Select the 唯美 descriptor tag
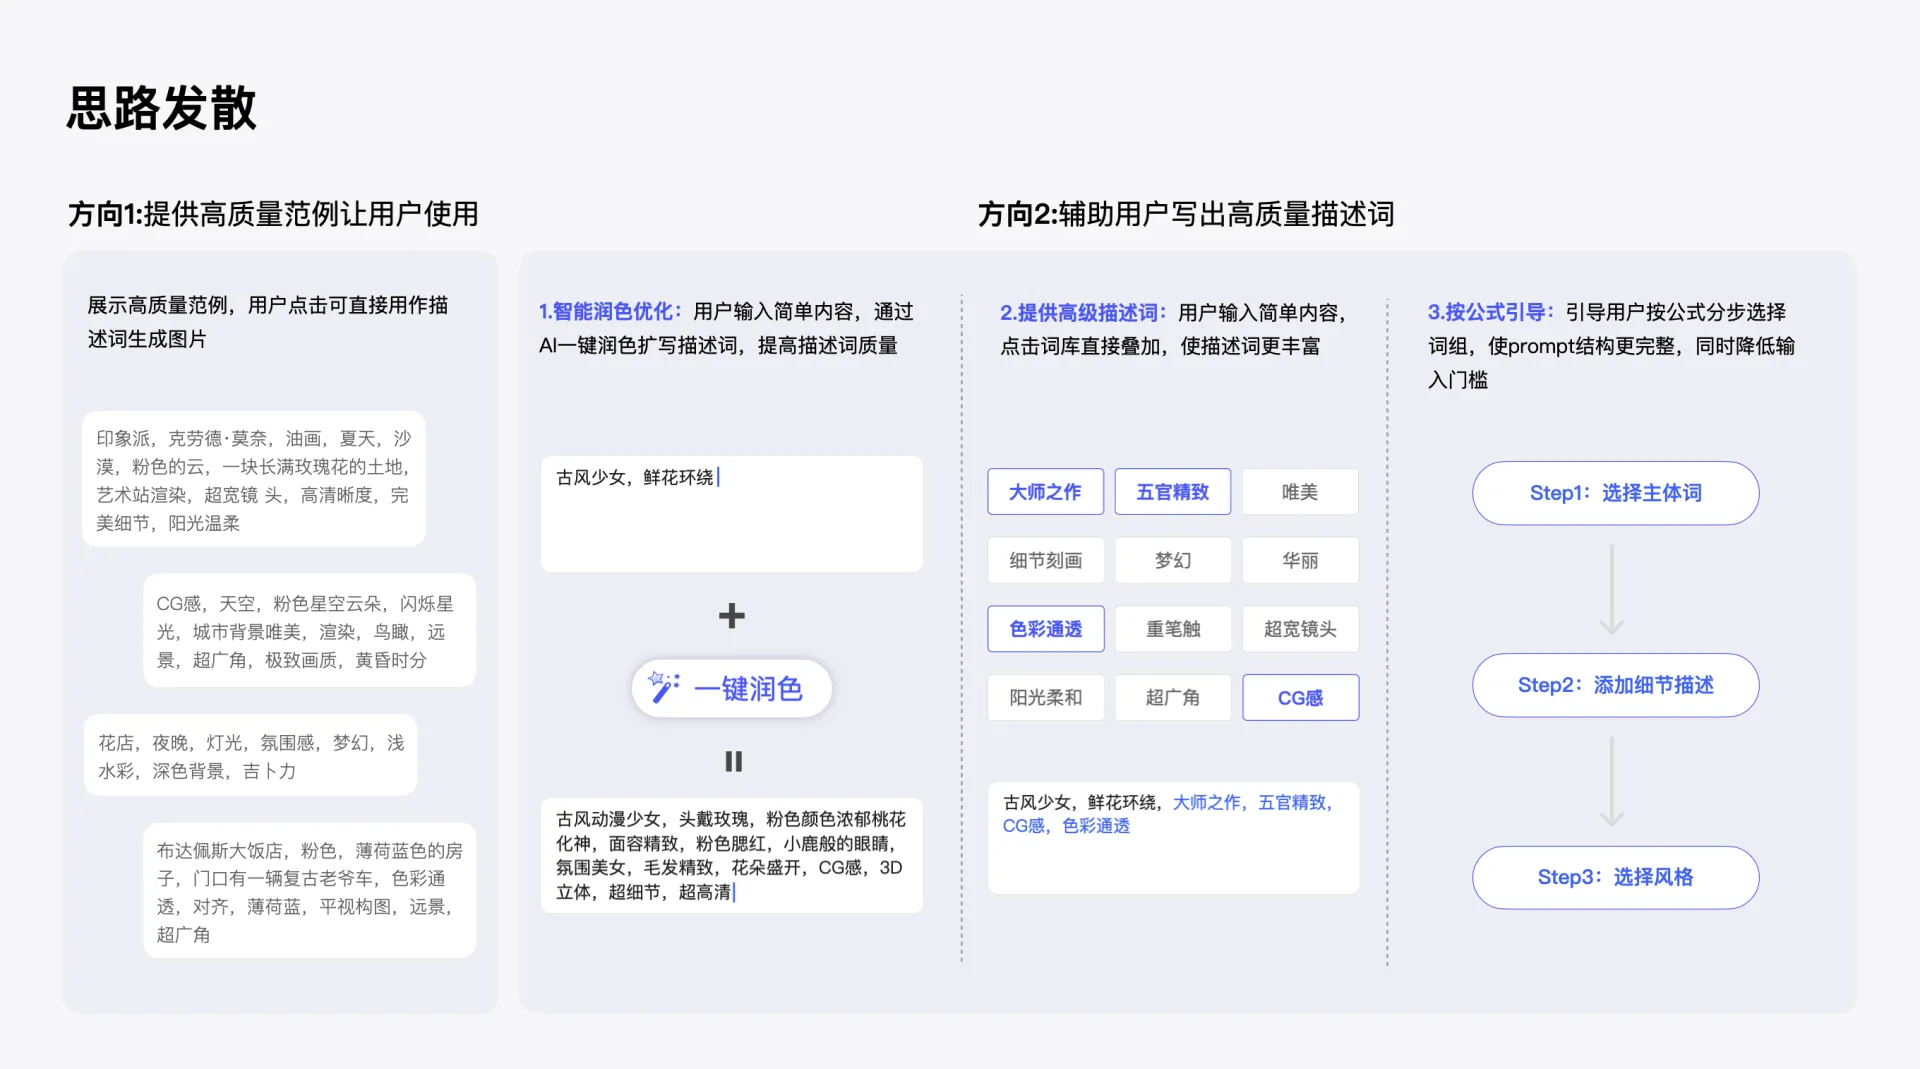1920x1069 pixels. [1300, 491]
